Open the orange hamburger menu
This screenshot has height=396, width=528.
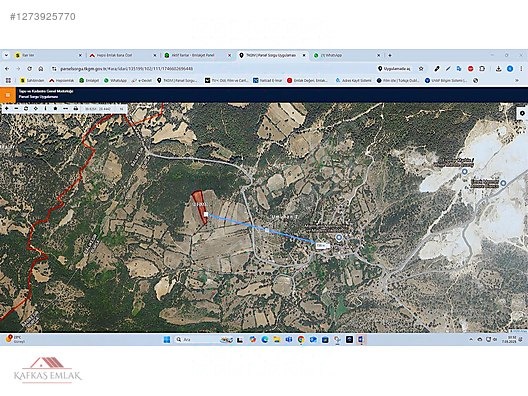pos(8,95)
